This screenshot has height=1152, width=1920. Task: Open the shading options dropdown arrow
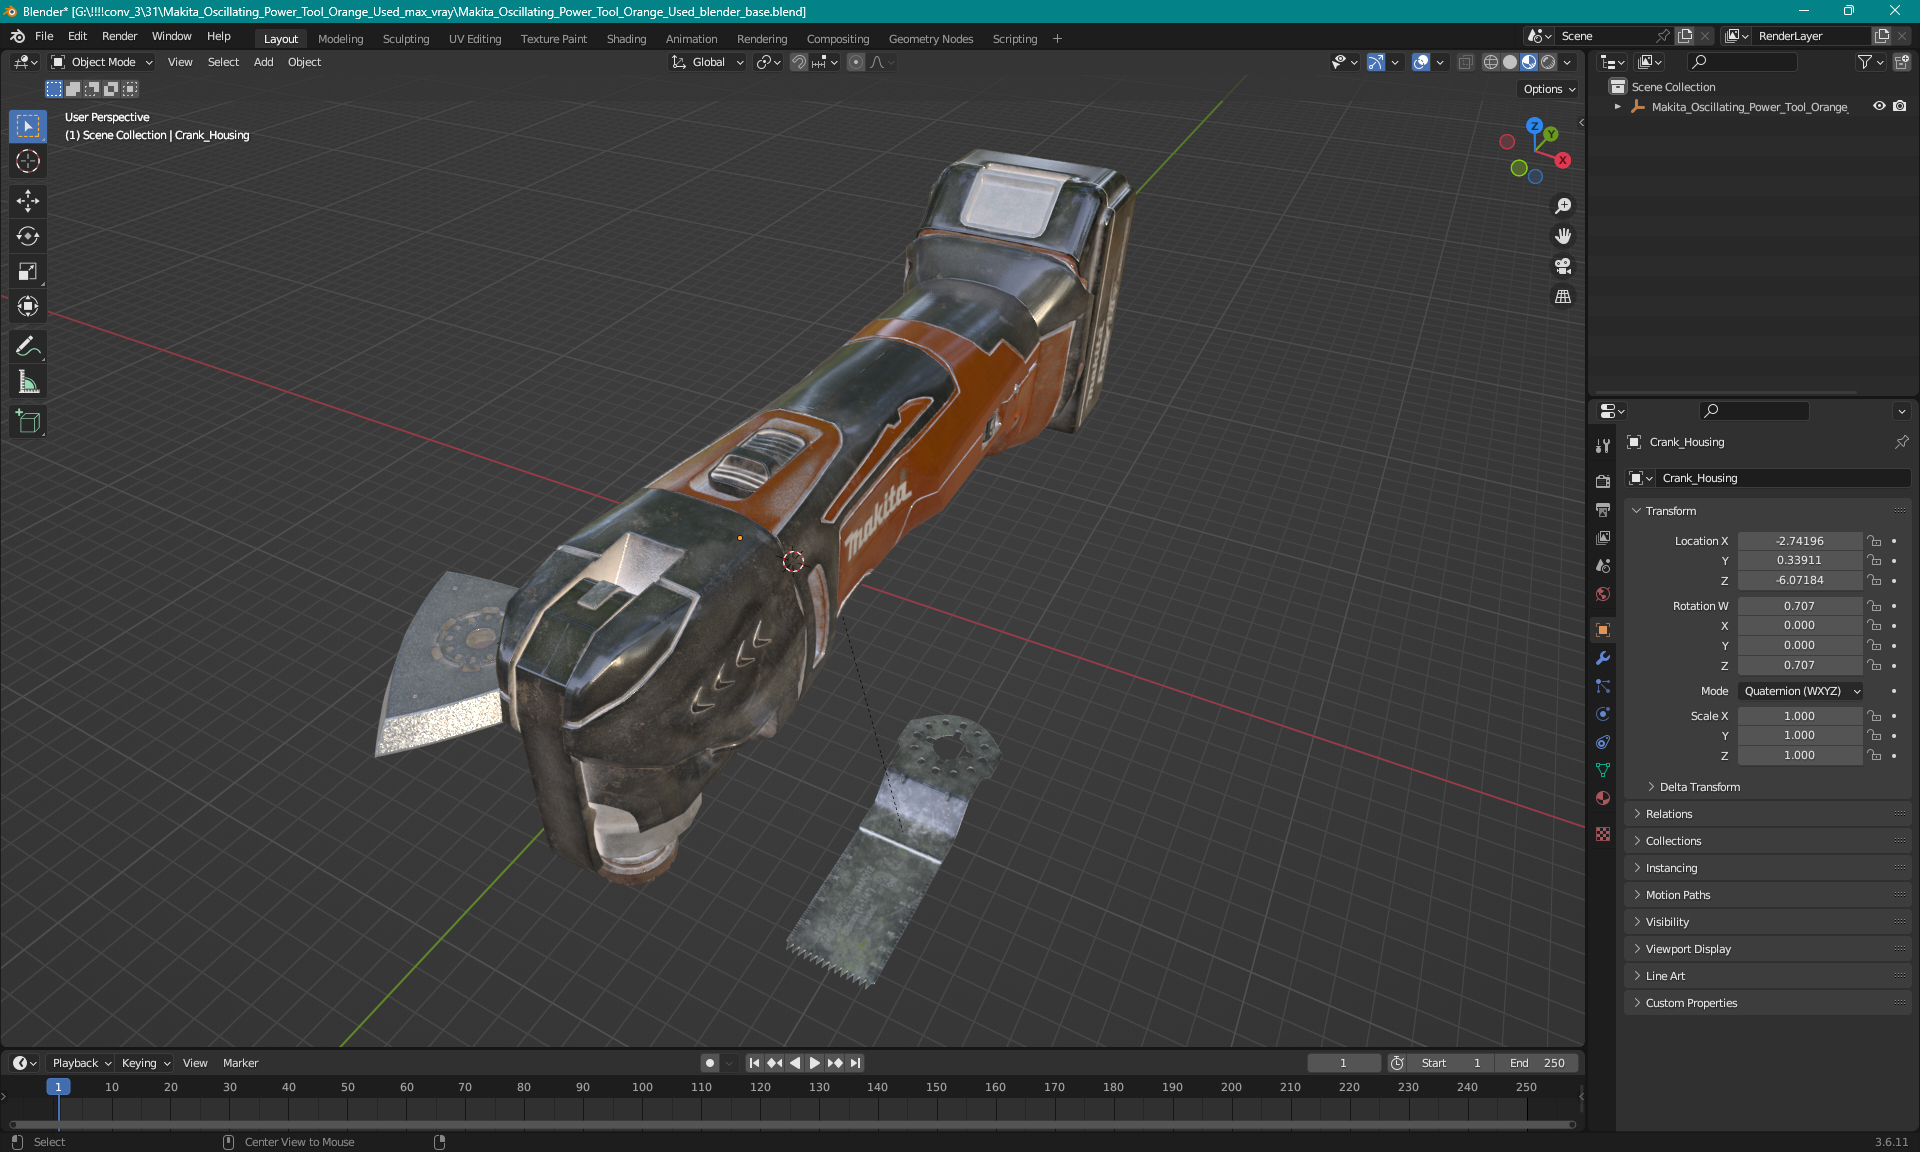click(x=1568, y=62)
